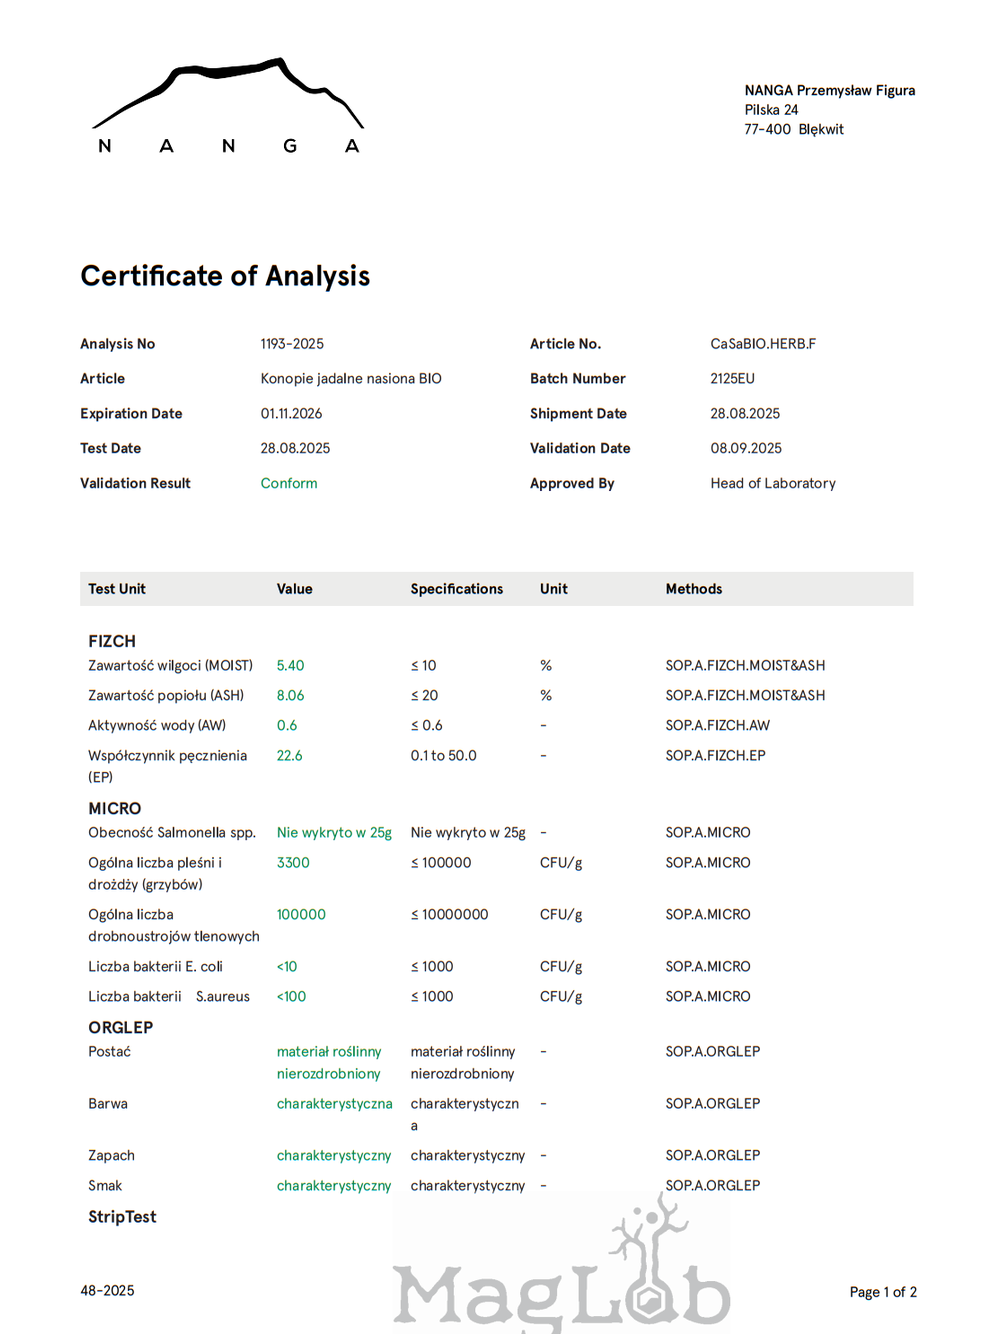Click the Batch Number value 2125EU

tap(732, 379)
